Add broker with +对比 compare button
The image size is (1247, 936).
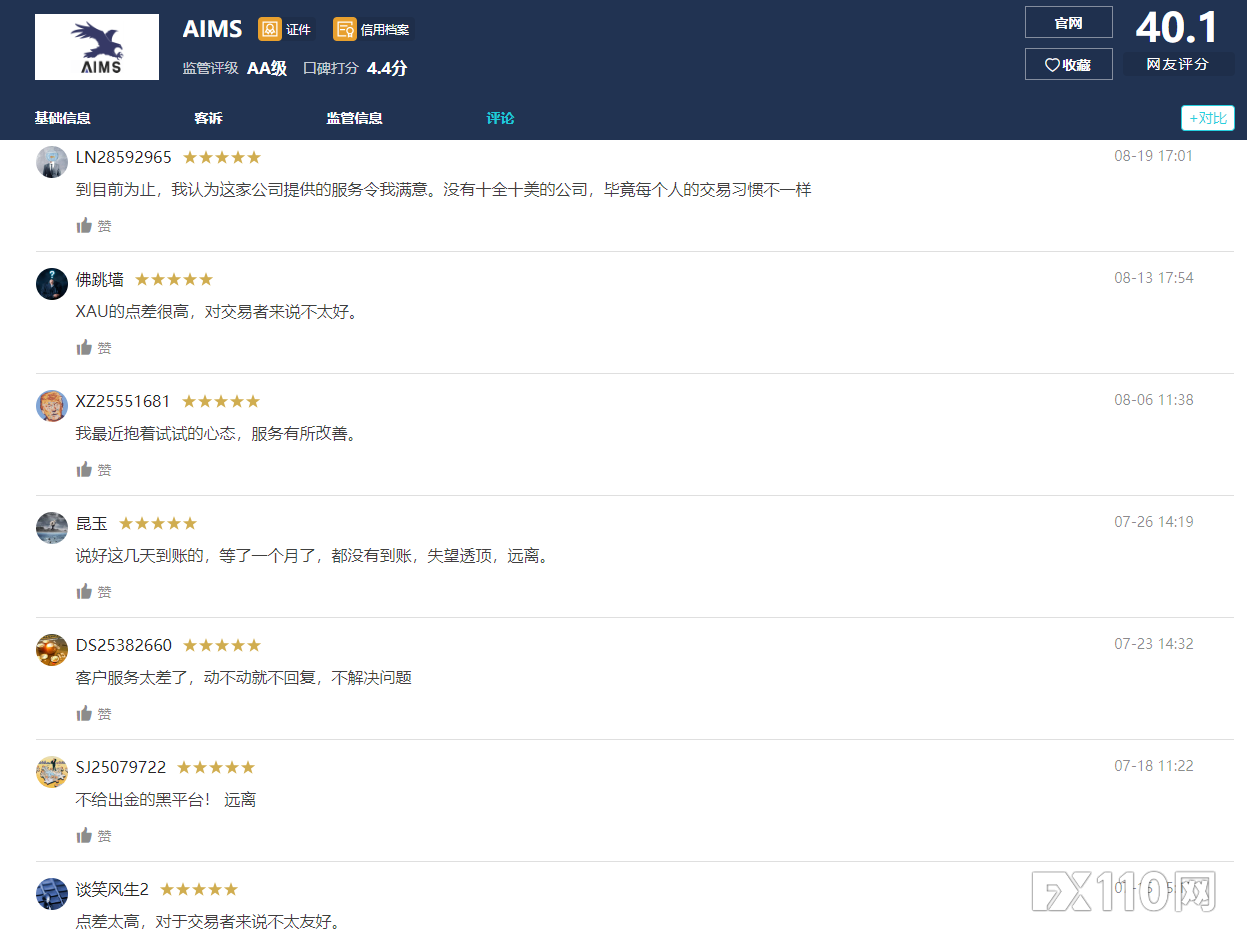[1208, 118]
